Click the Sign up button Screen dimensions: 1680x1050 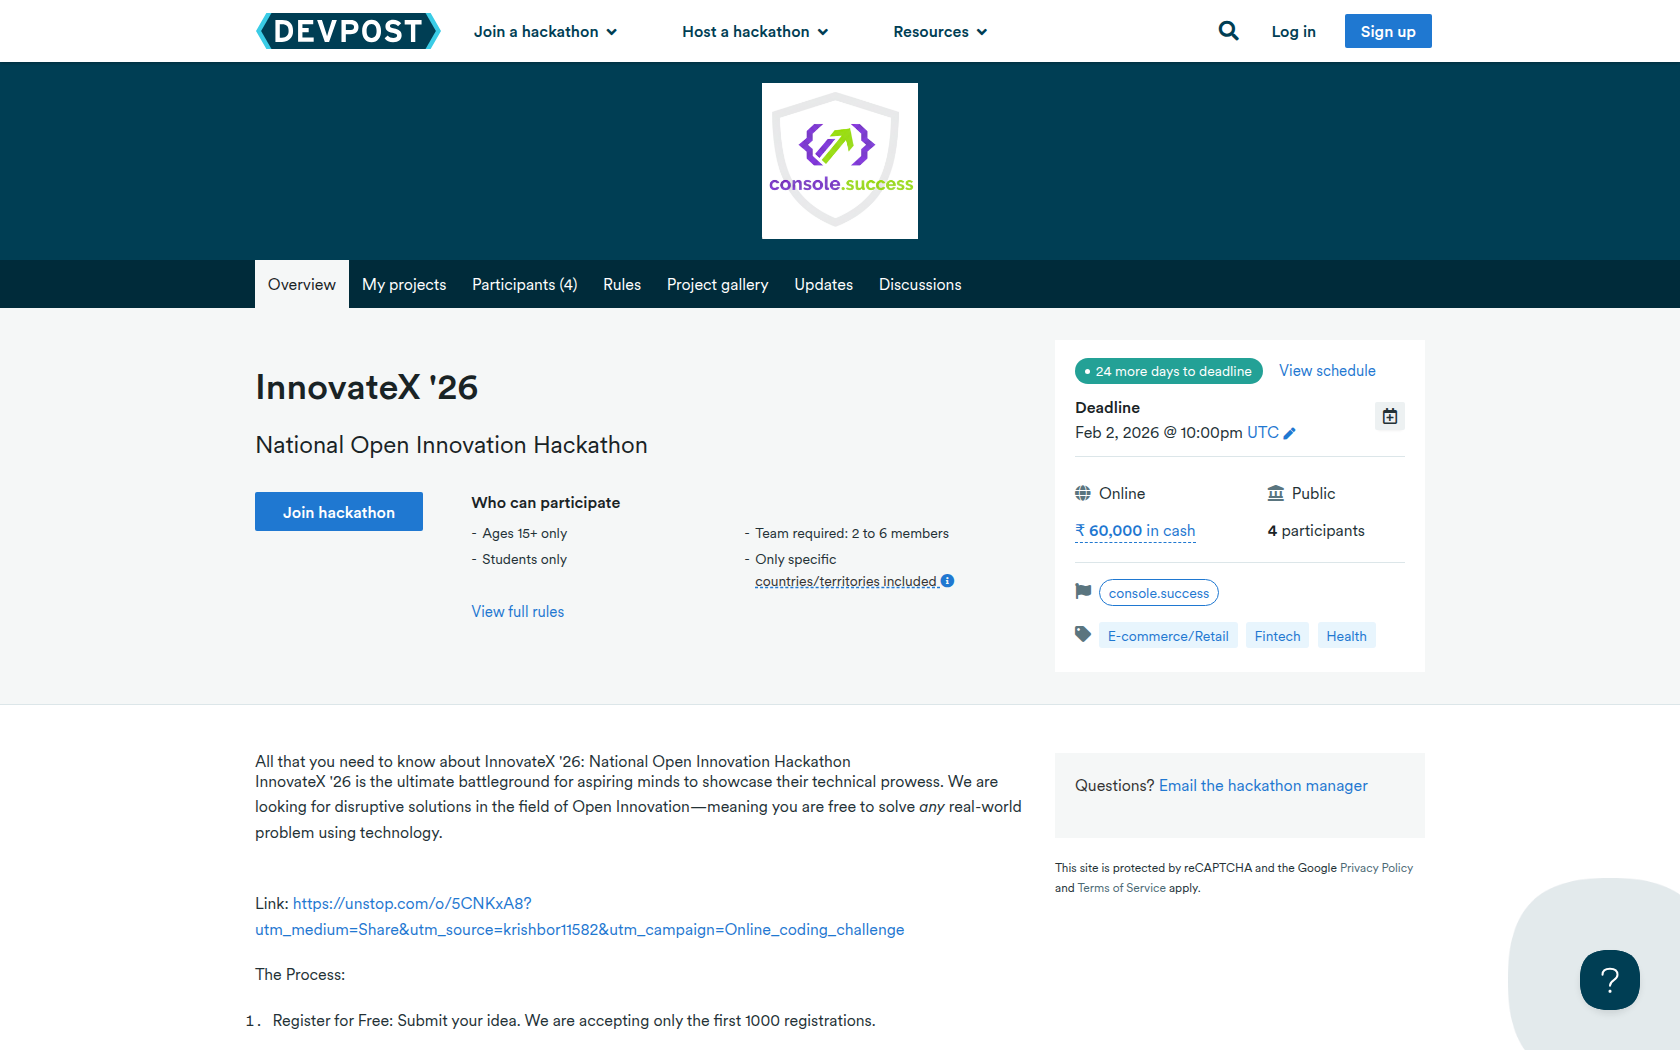coord(1387,31)
